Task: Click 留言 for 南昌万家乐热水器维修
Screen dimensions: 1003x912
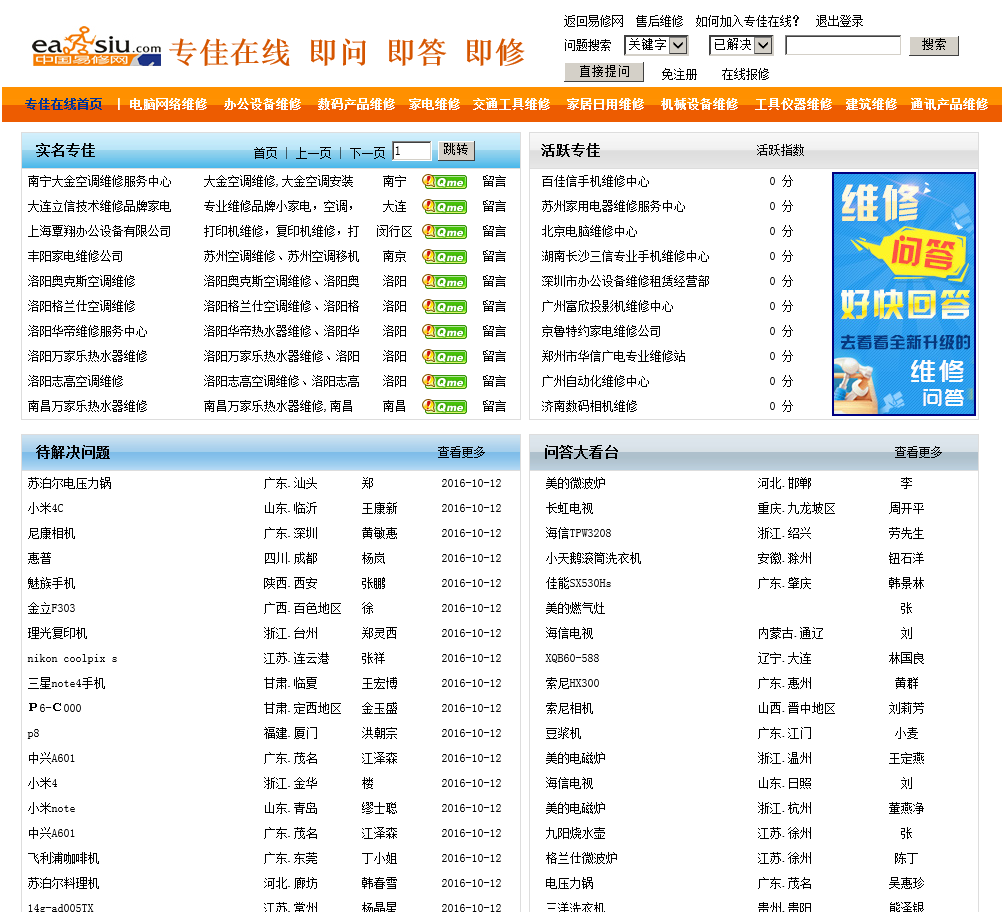Action: (494, 406)
